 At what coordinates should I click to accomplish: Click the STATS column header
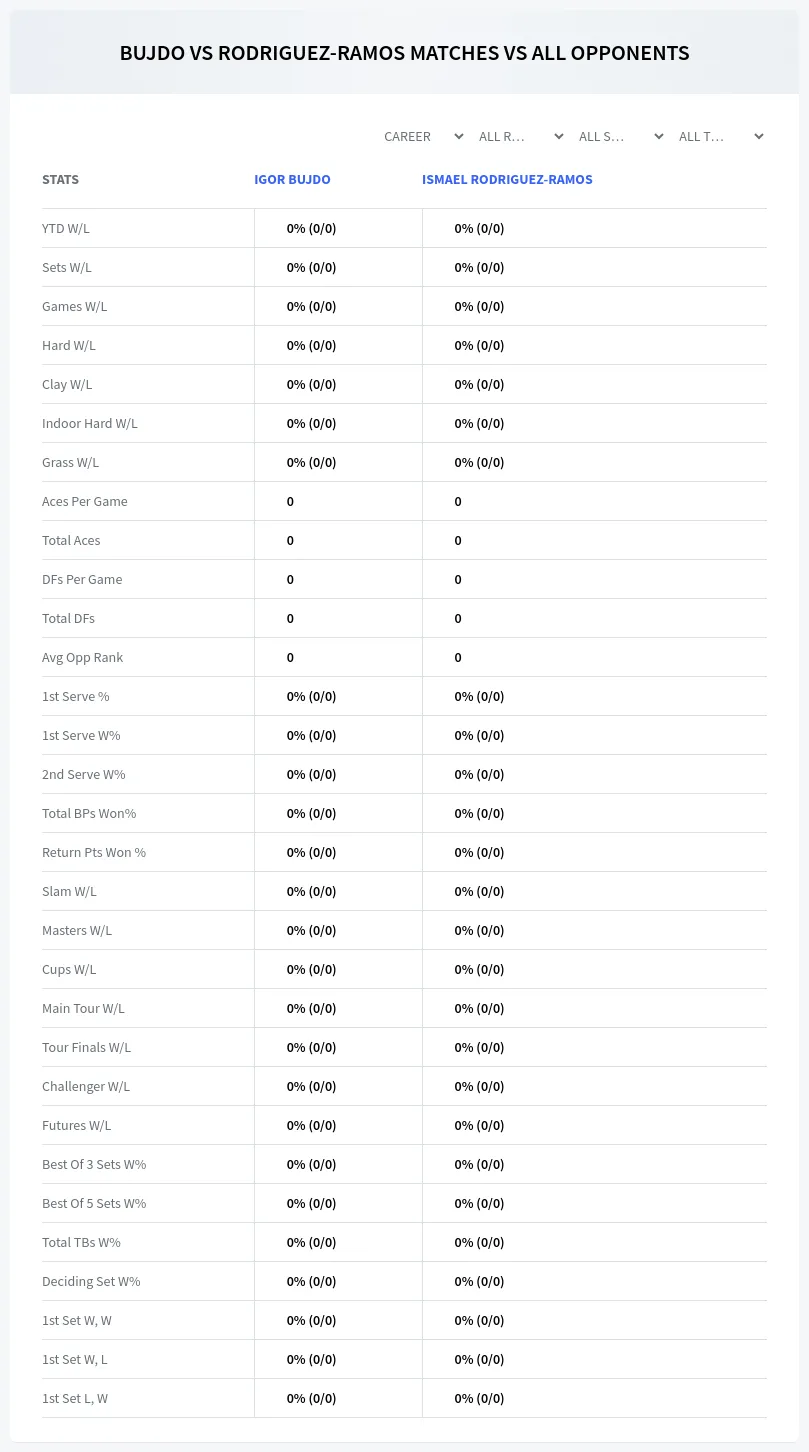[x=60, y=180]
